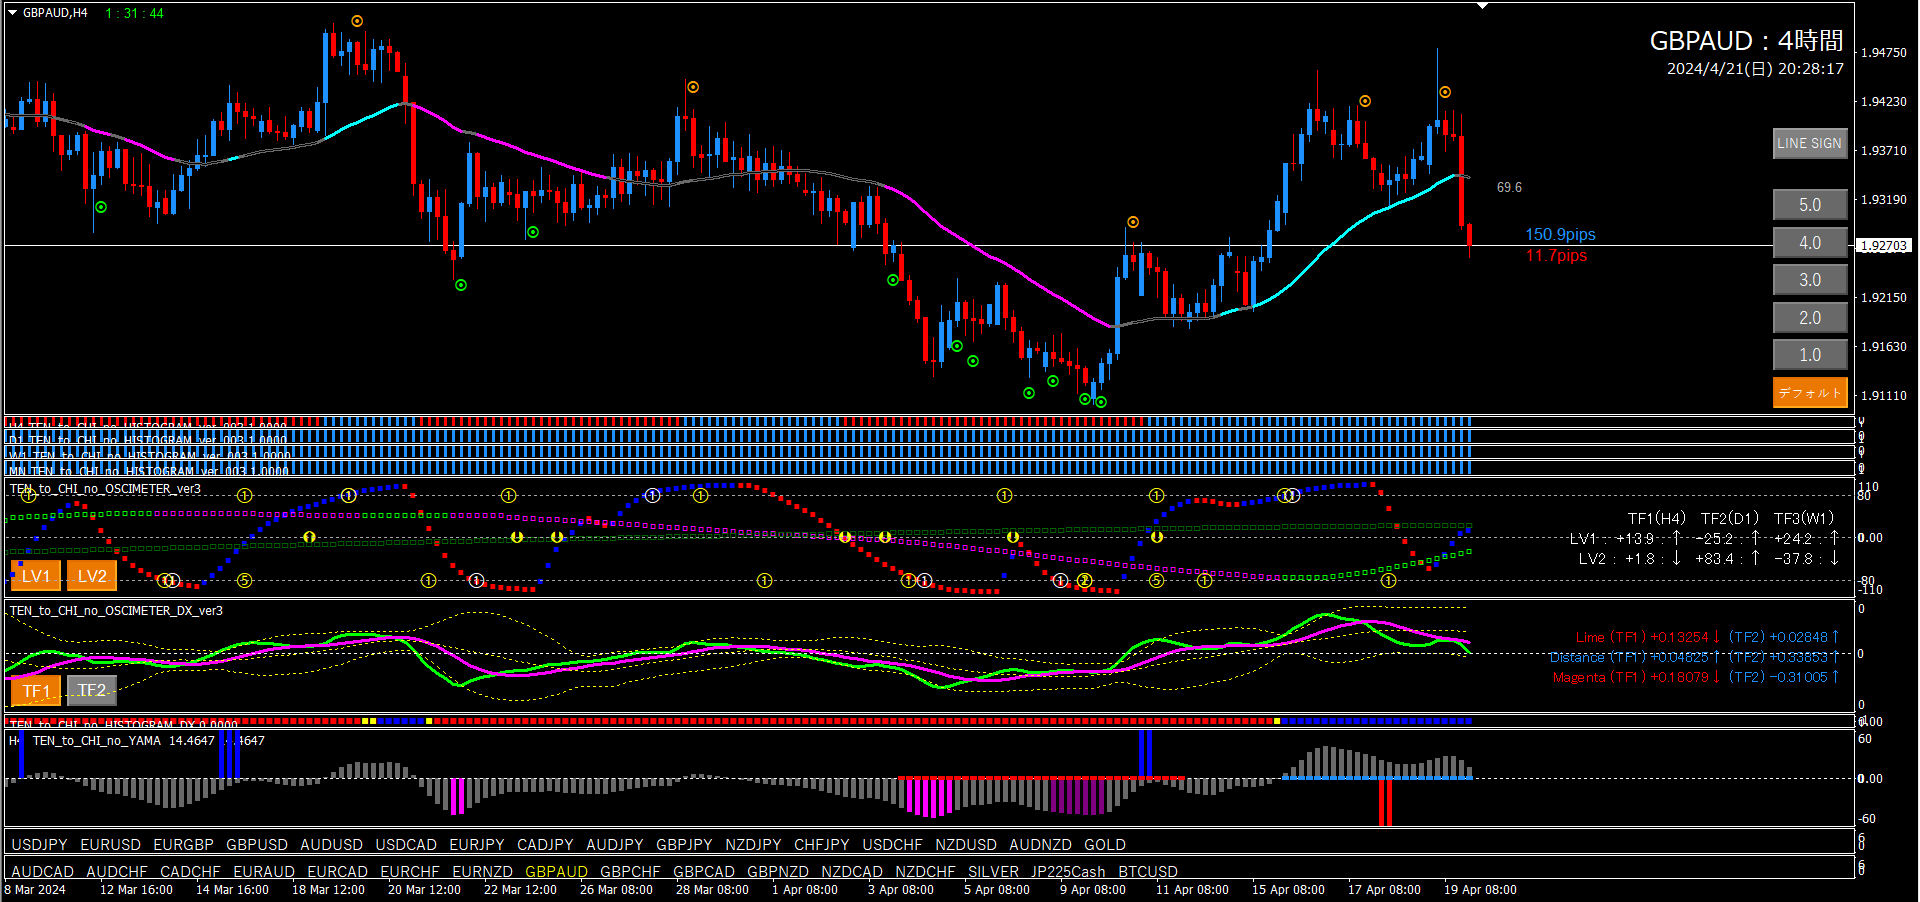This screenshot has width=1920, height=902.
Task: Click the GBPAUD：4時間 chart title
Action: click(x=1746, y=40)
